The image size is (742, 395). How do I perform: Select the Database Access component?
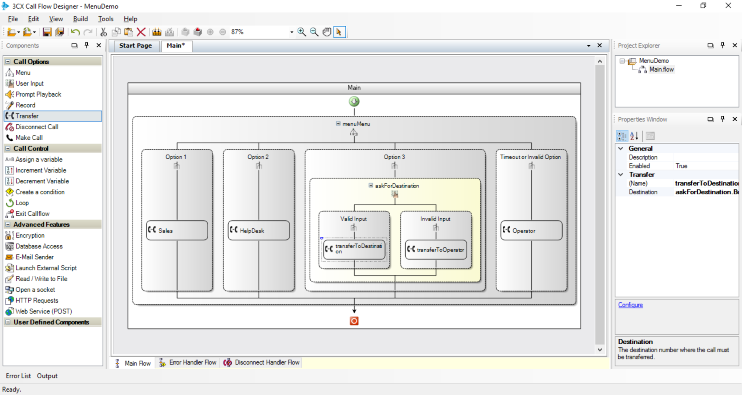coord(53,246)
